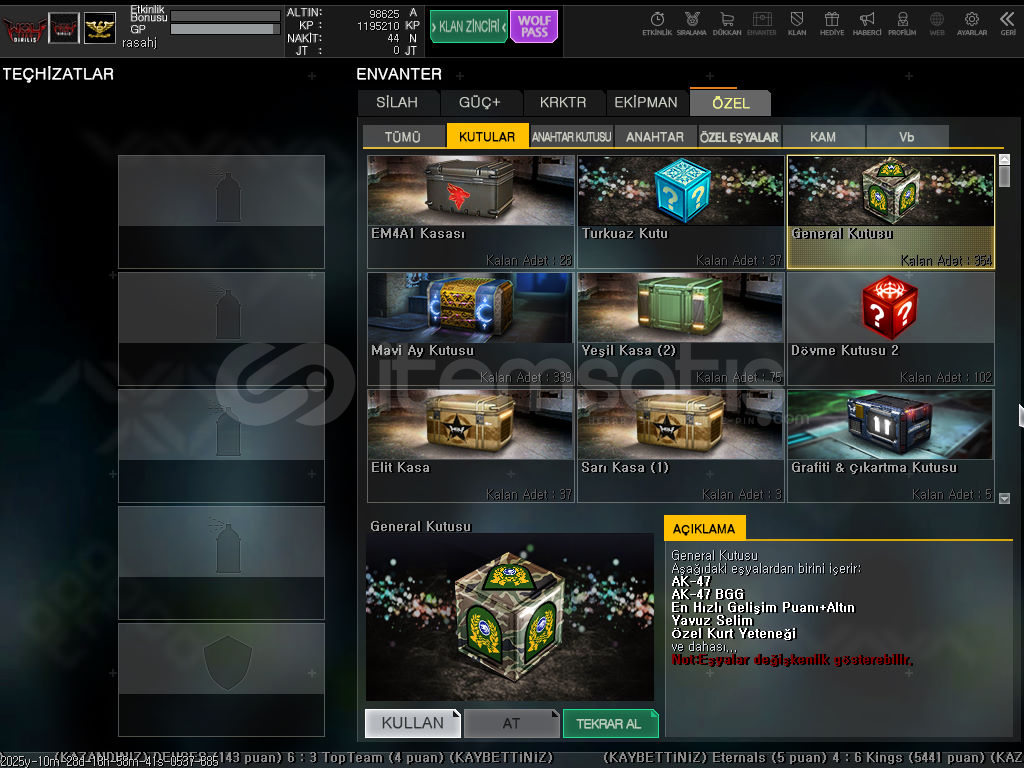The width and height of the screenshot is (1024, 768).
Task: Select the EM4A1 Kasası item
Action: click(471, 212)
